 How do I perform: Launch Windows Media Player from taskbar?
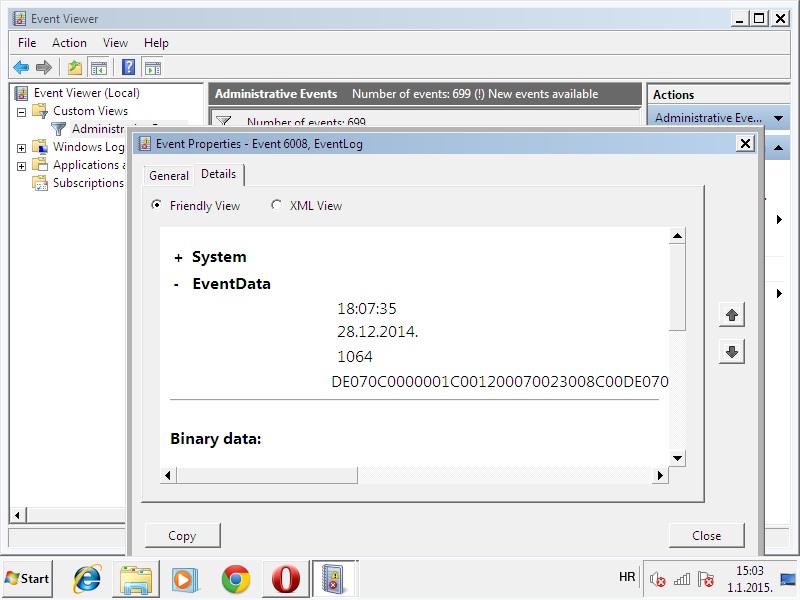[184, 579]
